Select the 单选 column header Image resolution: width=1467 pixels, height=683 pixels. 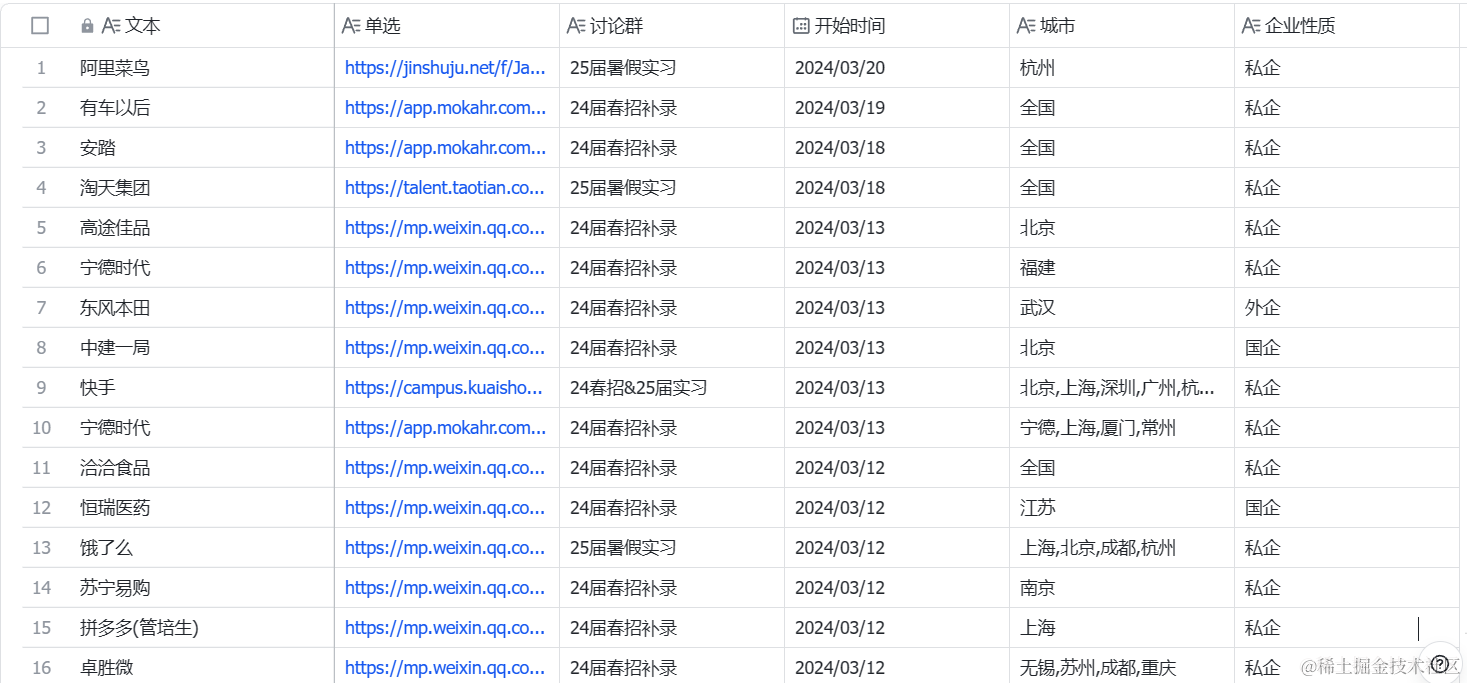[447, 26]
